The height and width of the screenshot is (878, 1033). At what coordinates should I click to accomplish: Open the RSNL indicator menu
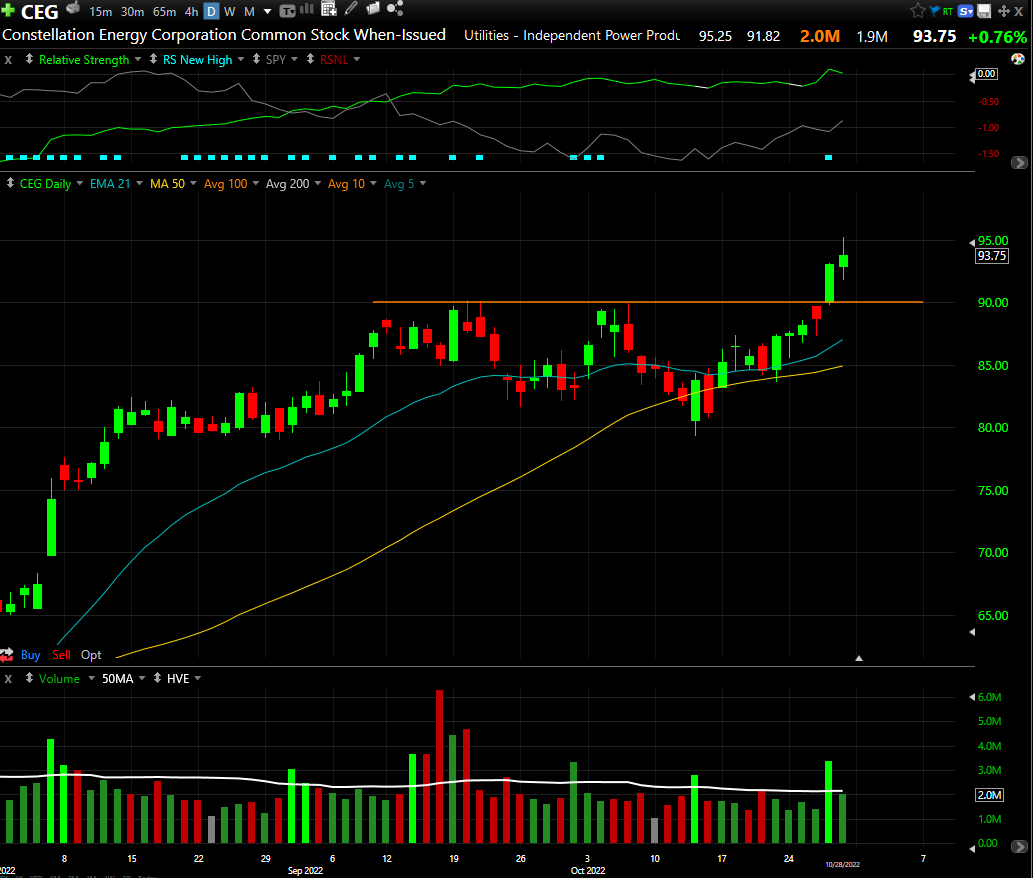[357, 59]
